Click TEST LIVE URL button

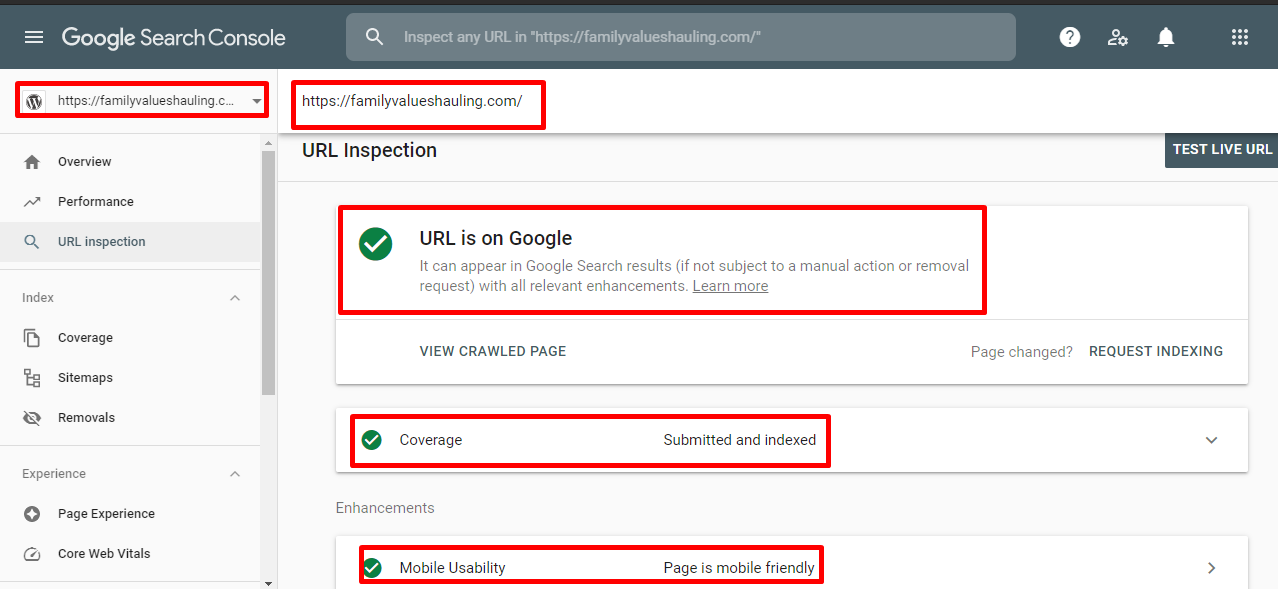(1222, 149)
